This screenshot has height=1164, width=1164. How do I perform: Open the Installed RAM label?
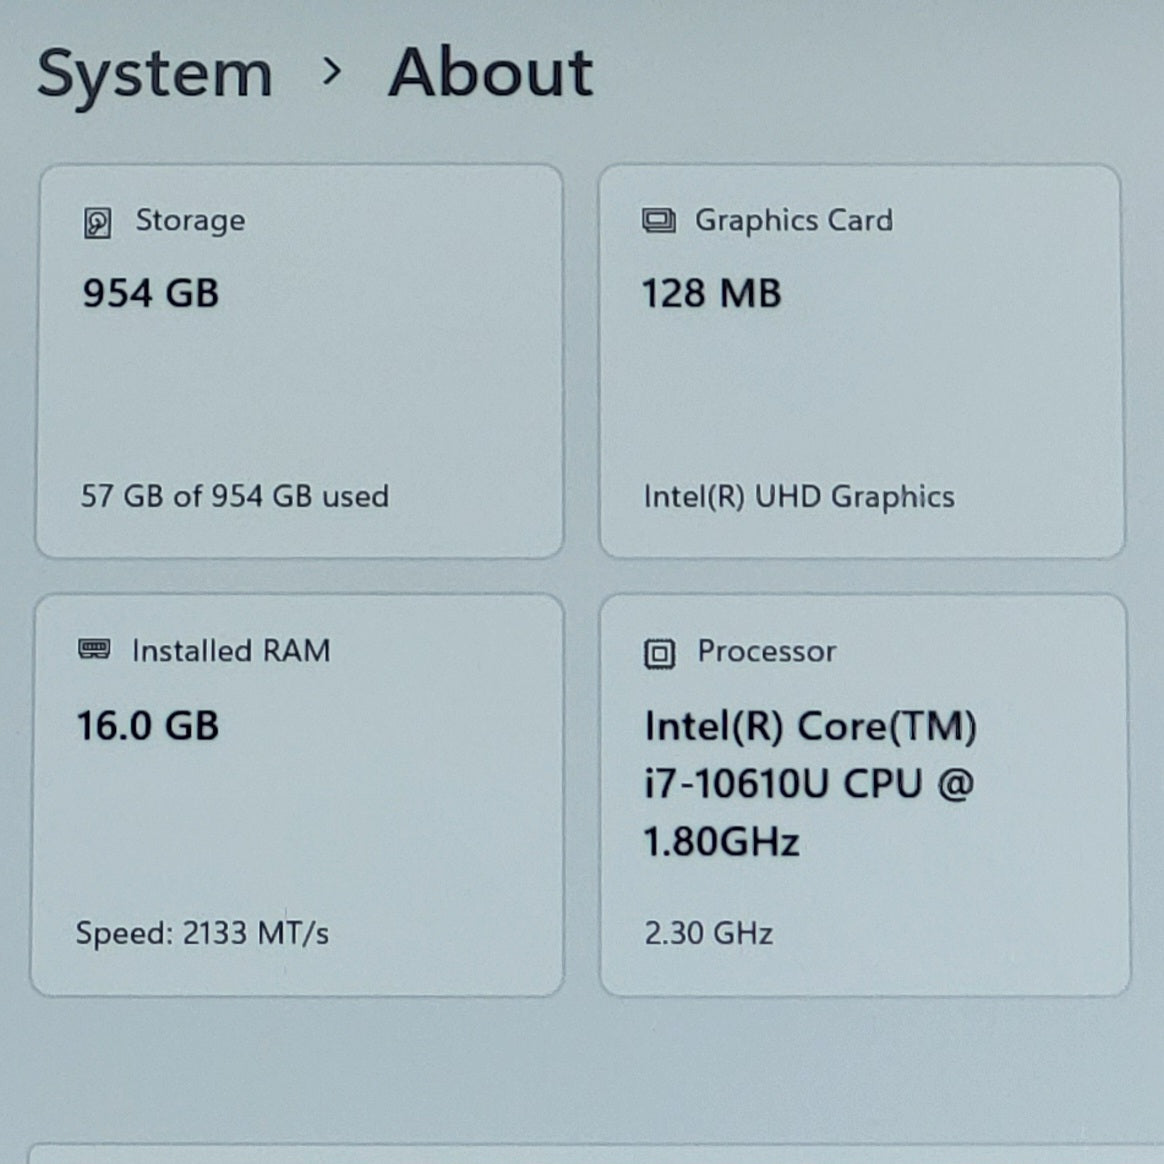(x=231, y=651)
